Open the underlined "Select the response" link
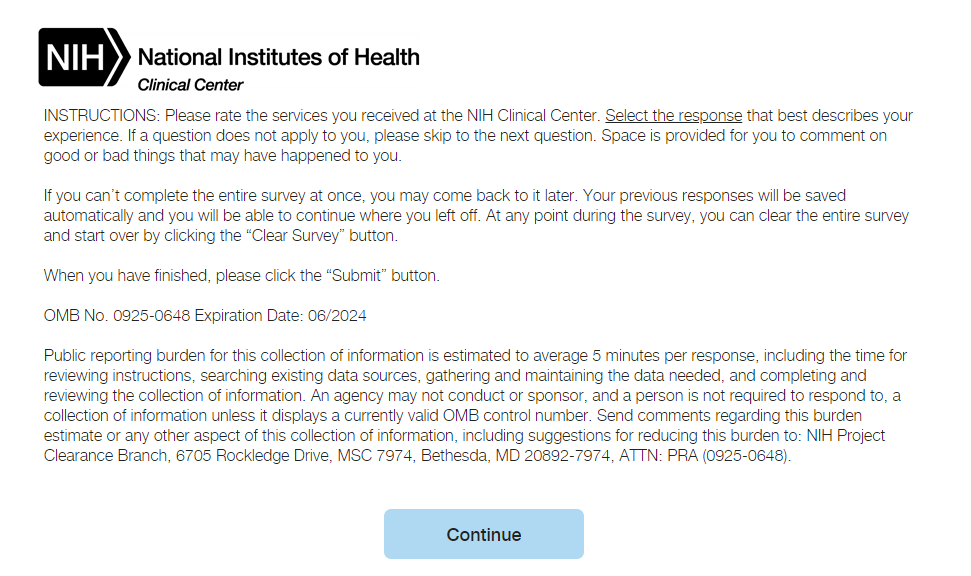Image resolution: width=971 pixels, height=576 pixels. pos(673,116)
